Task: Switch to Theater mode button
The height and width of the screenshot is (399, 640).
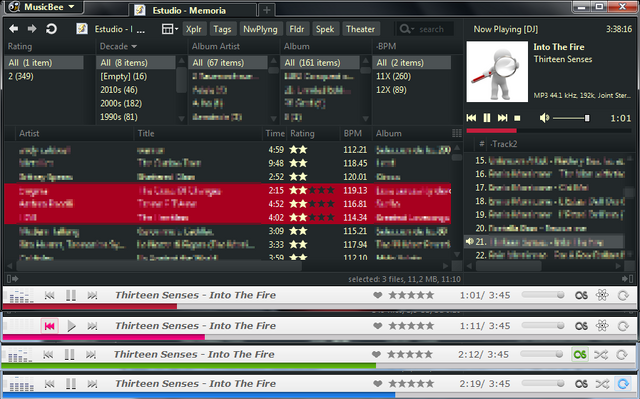Action: (x=360, y=29)
